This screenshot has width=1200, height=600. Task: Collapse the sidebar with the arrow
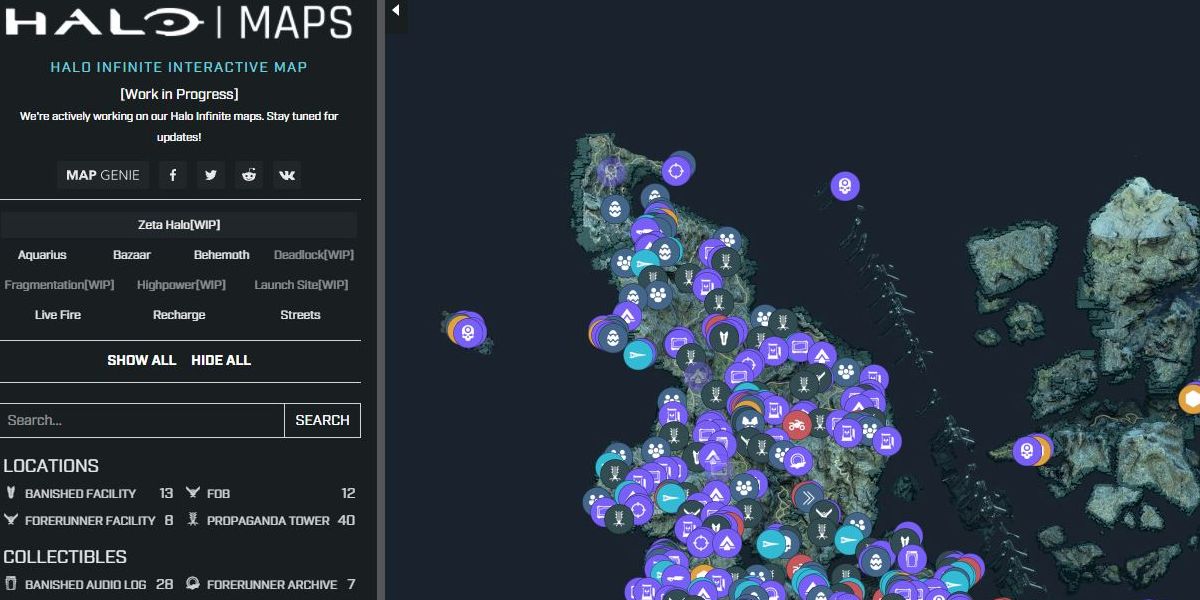[396, 10]
